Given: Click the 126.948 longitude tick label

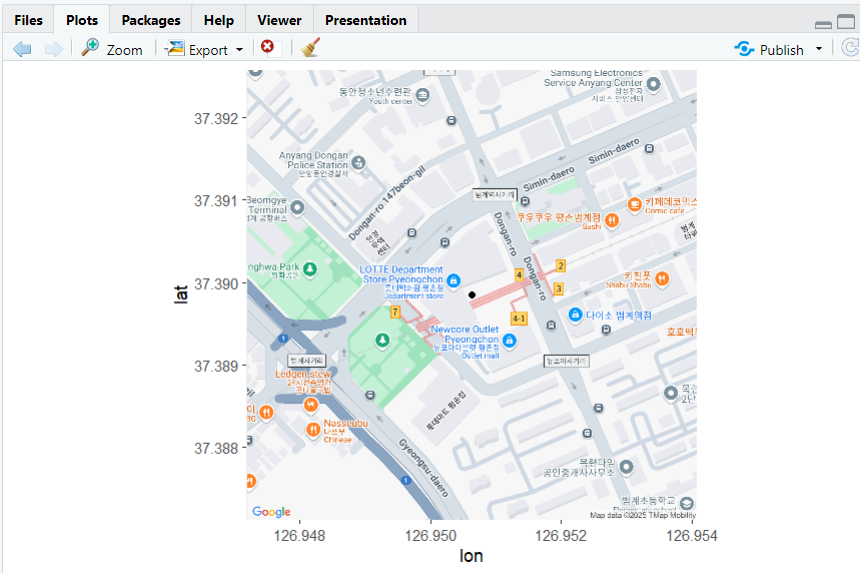Looking at the screenshot, I should point(299,536).
